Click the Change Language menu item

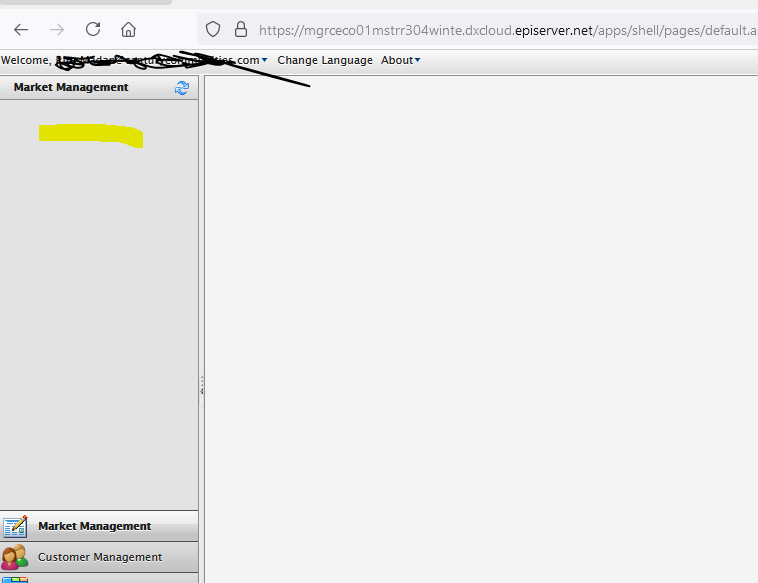tap(325, 61)
